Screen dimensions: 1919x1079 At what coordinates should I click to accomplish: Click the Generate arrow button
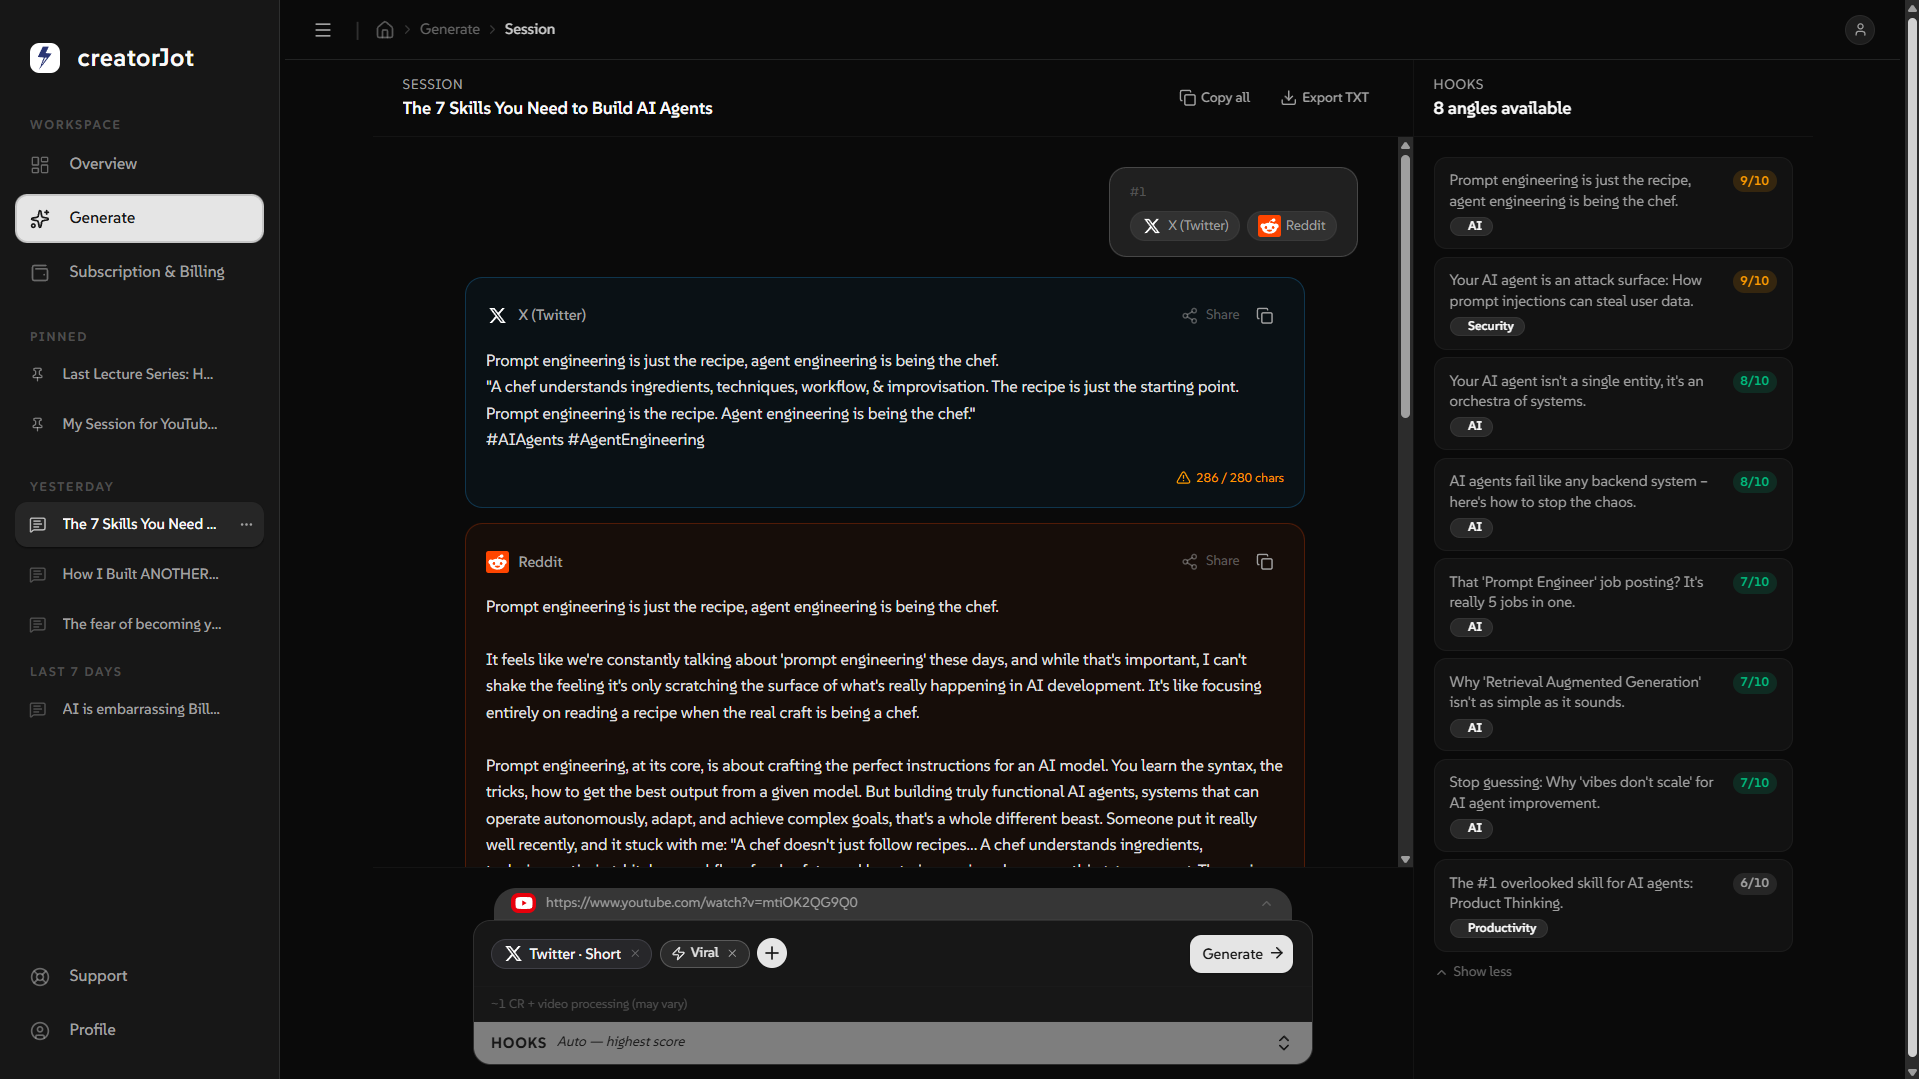[x=1241, y=954]
